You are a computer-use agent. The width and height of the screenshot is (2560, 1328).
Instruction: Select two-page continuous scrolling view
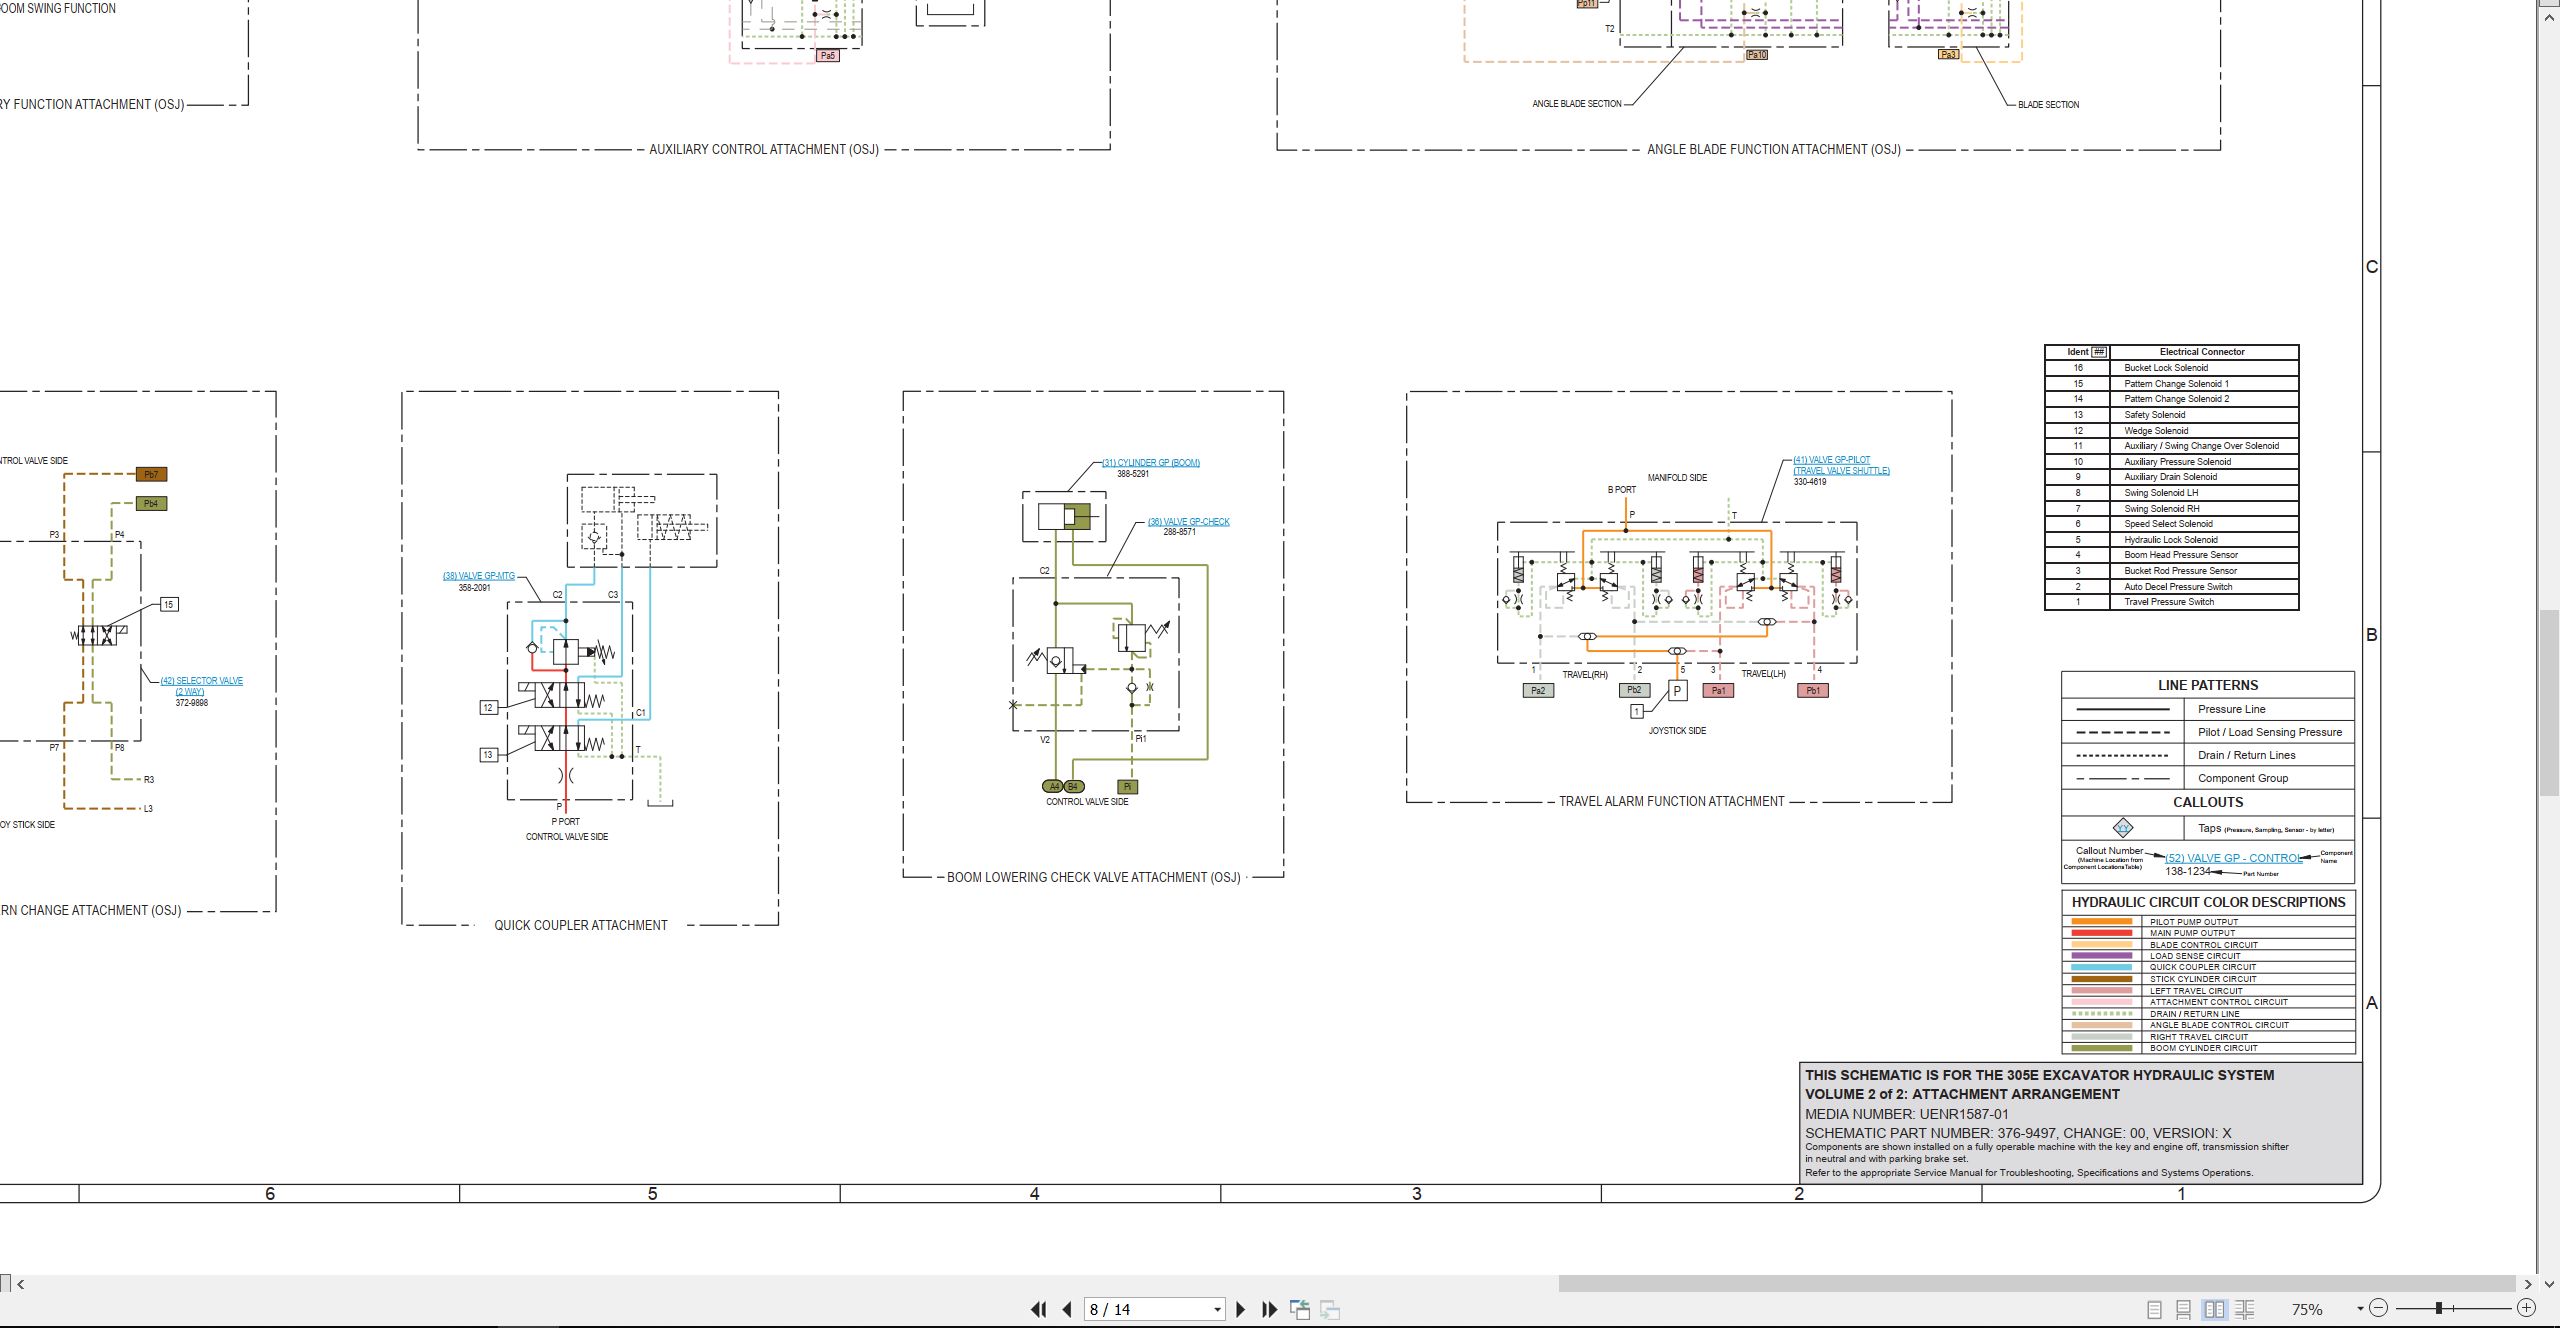2244,1309
